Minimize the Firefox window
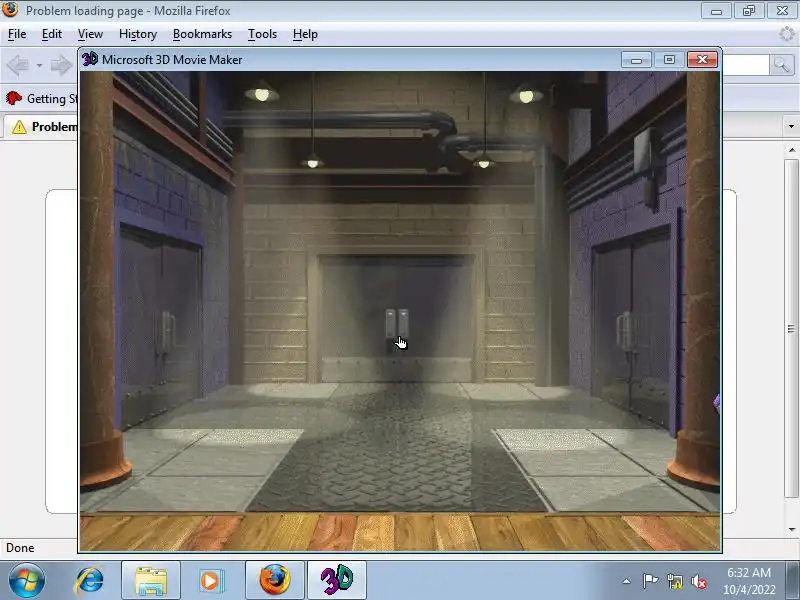This screenshot has width=800, height=600. pos(716,11)
